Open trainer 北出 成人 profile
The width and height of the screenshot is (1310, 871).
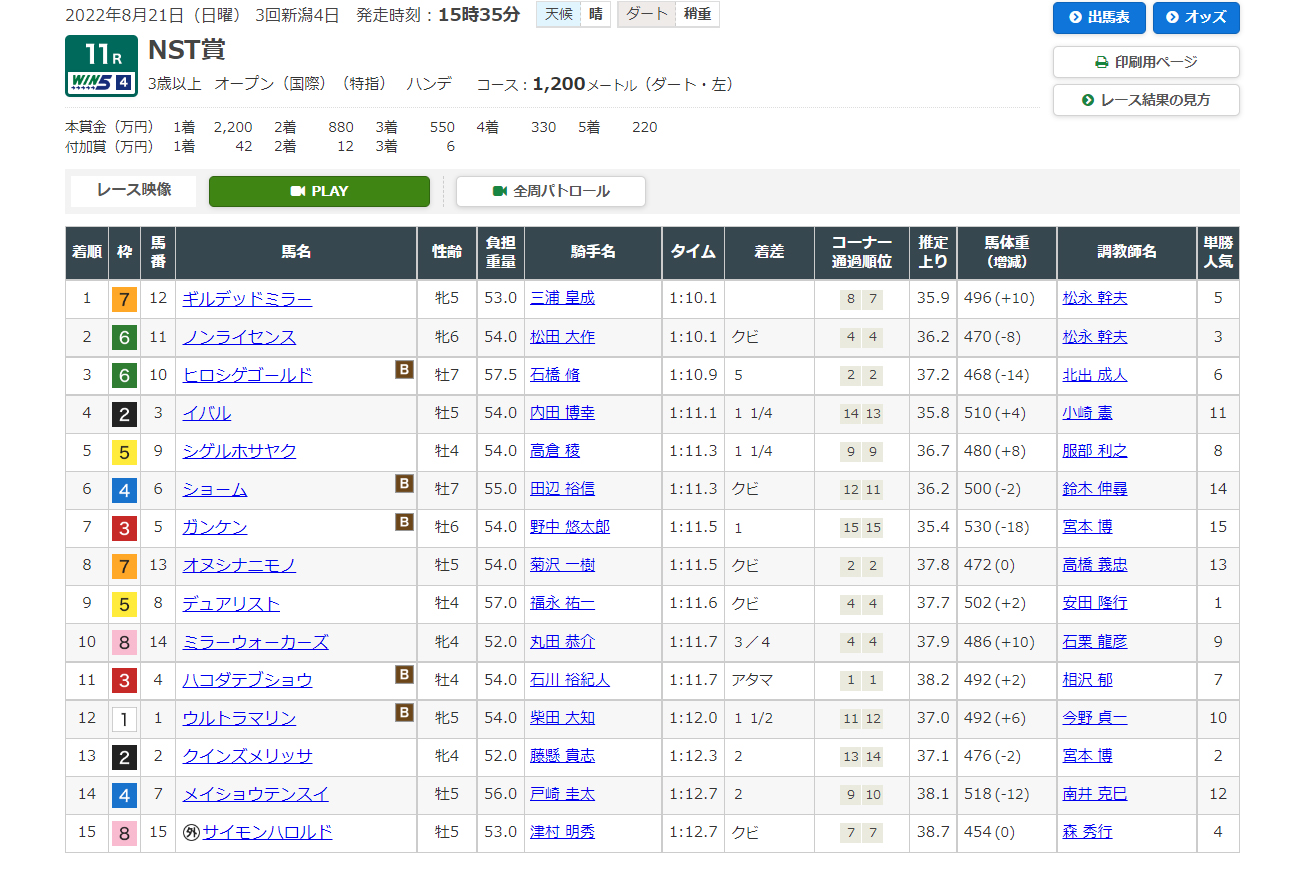click(x=1094, y=375)
